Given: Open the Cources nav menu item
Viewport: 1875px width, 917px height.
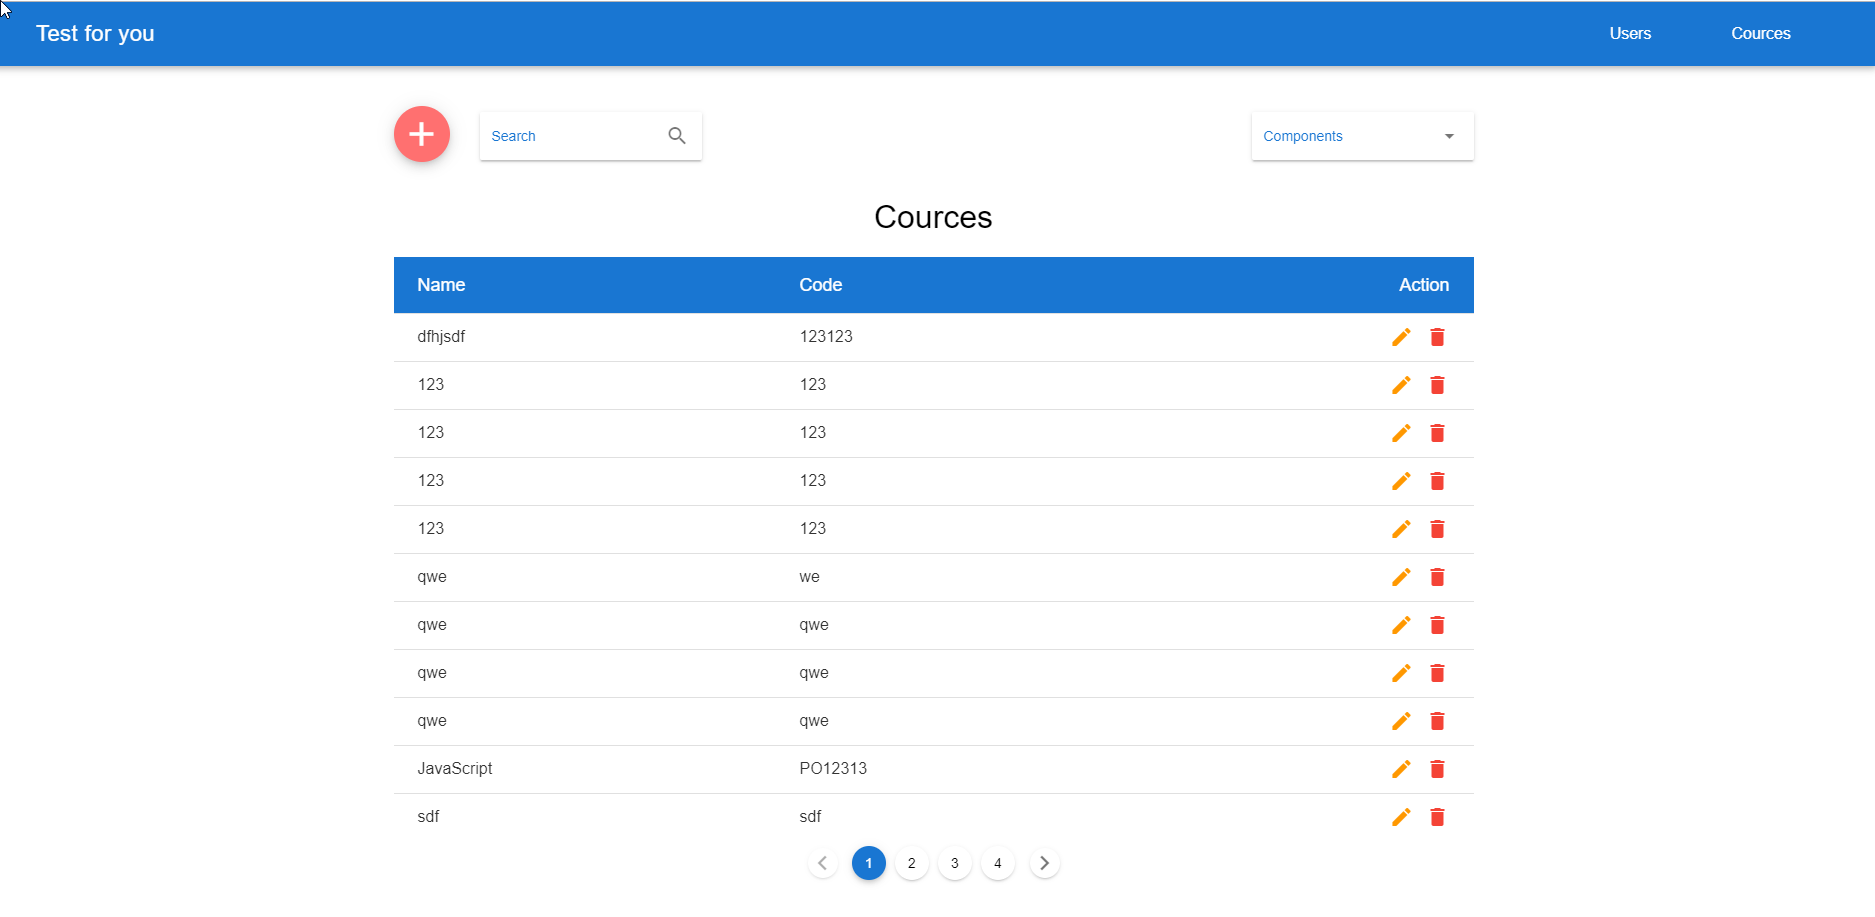Looking at the screenshot, I should point(1761,33).
